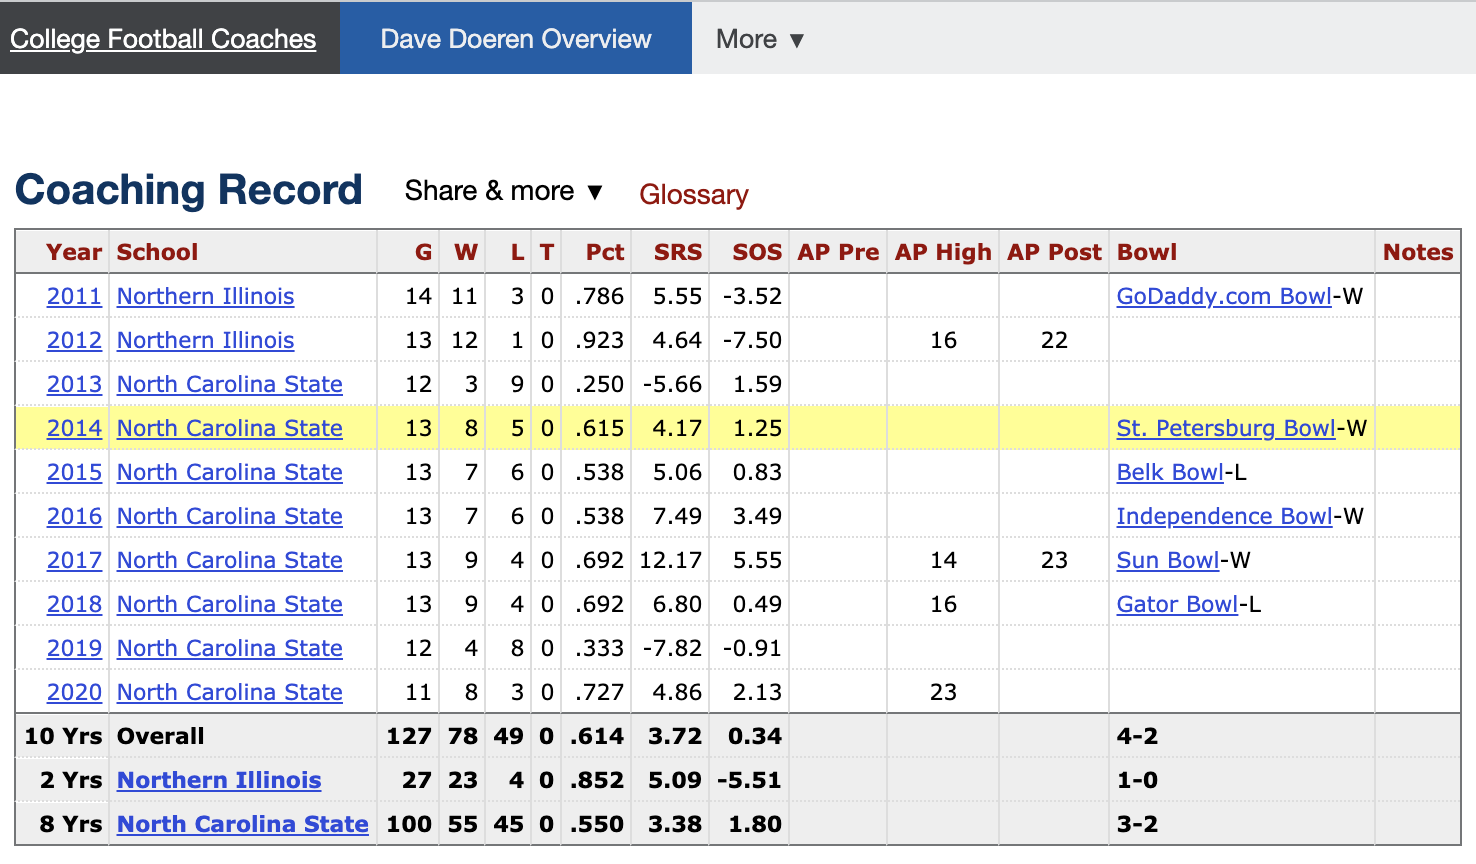Image resolution: width=1476 pixels, height=864 pixels.
Task: Select the Dave Doeren Overview tab
Action: (515, 39)
